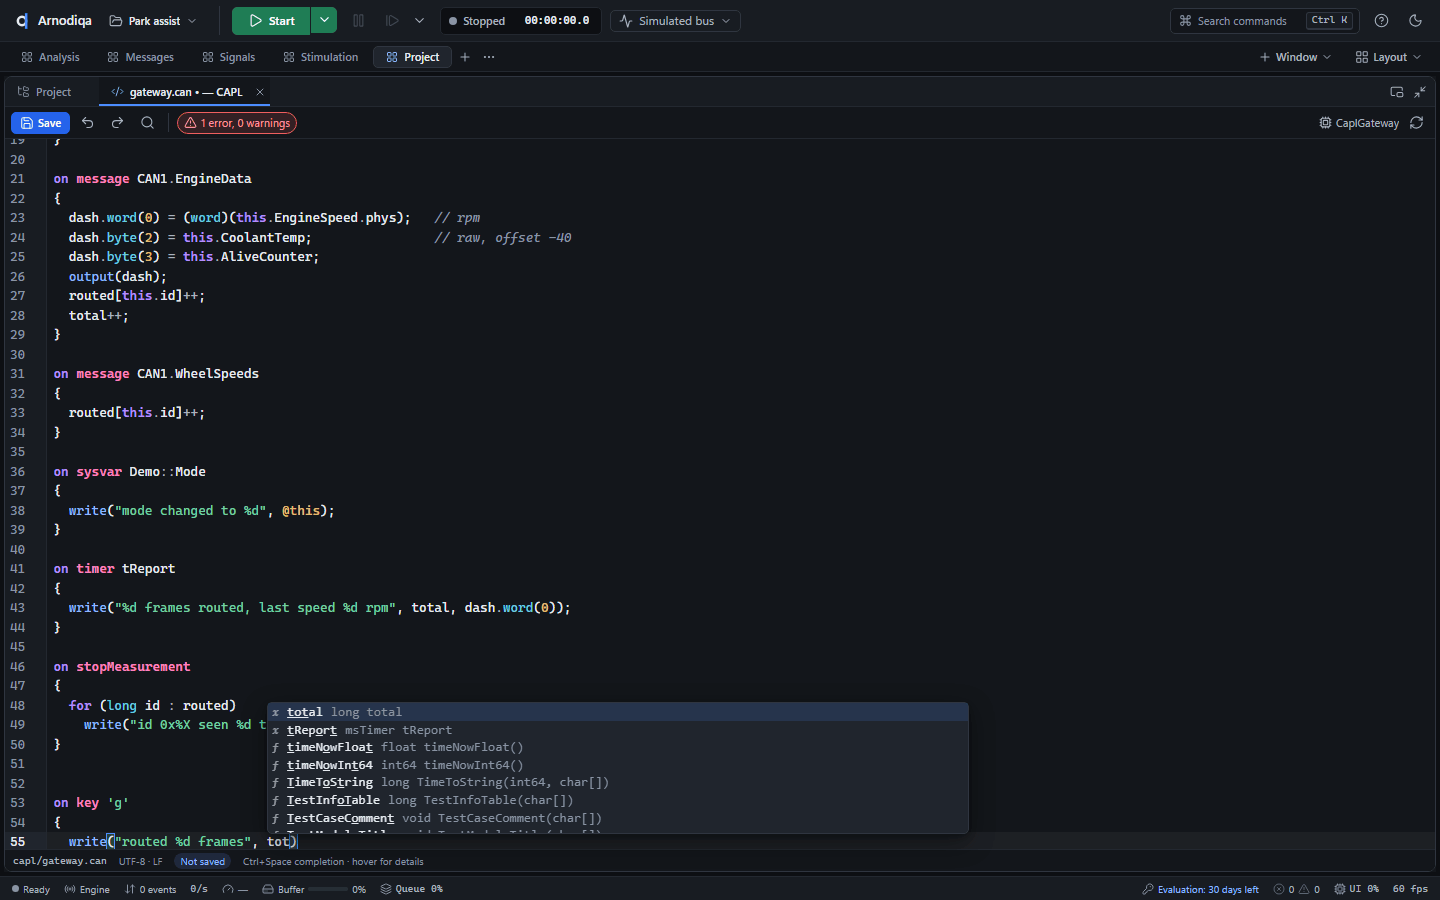Click the "on sysvar Demo::Mode" line

coord(130,472)
